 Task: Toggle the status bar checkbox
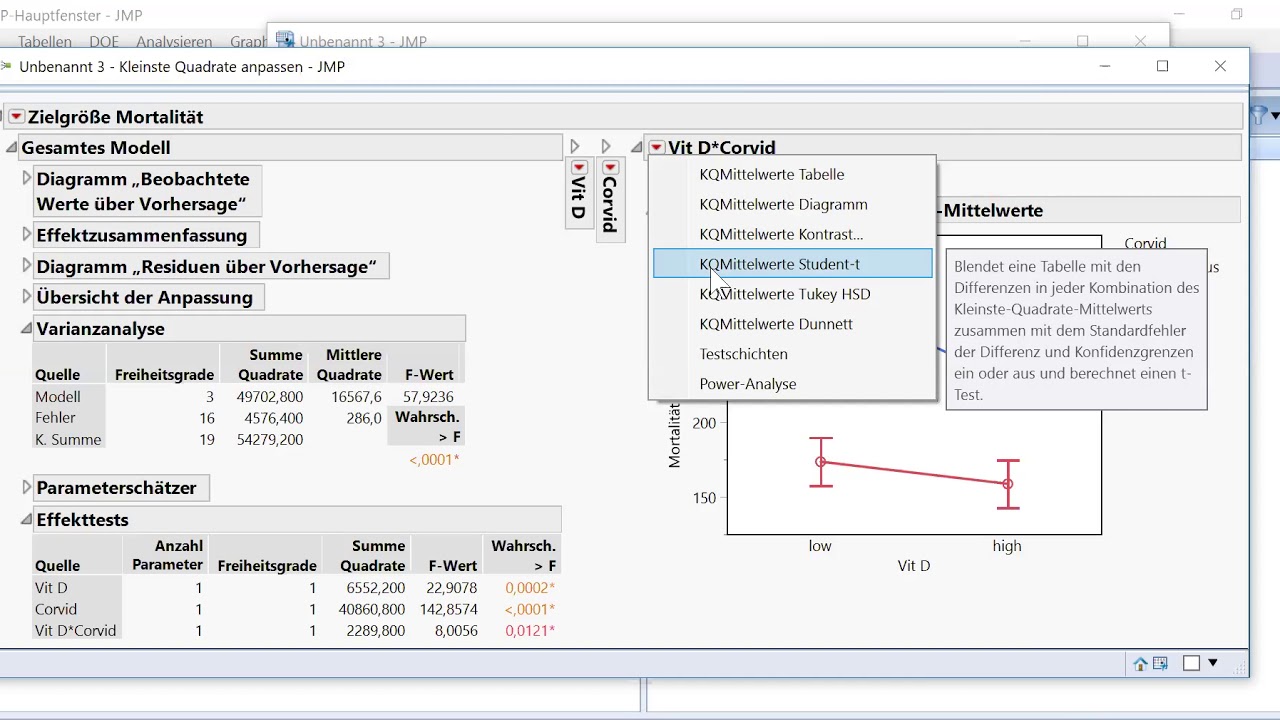pyautogui.click(x=1191, y=663)
